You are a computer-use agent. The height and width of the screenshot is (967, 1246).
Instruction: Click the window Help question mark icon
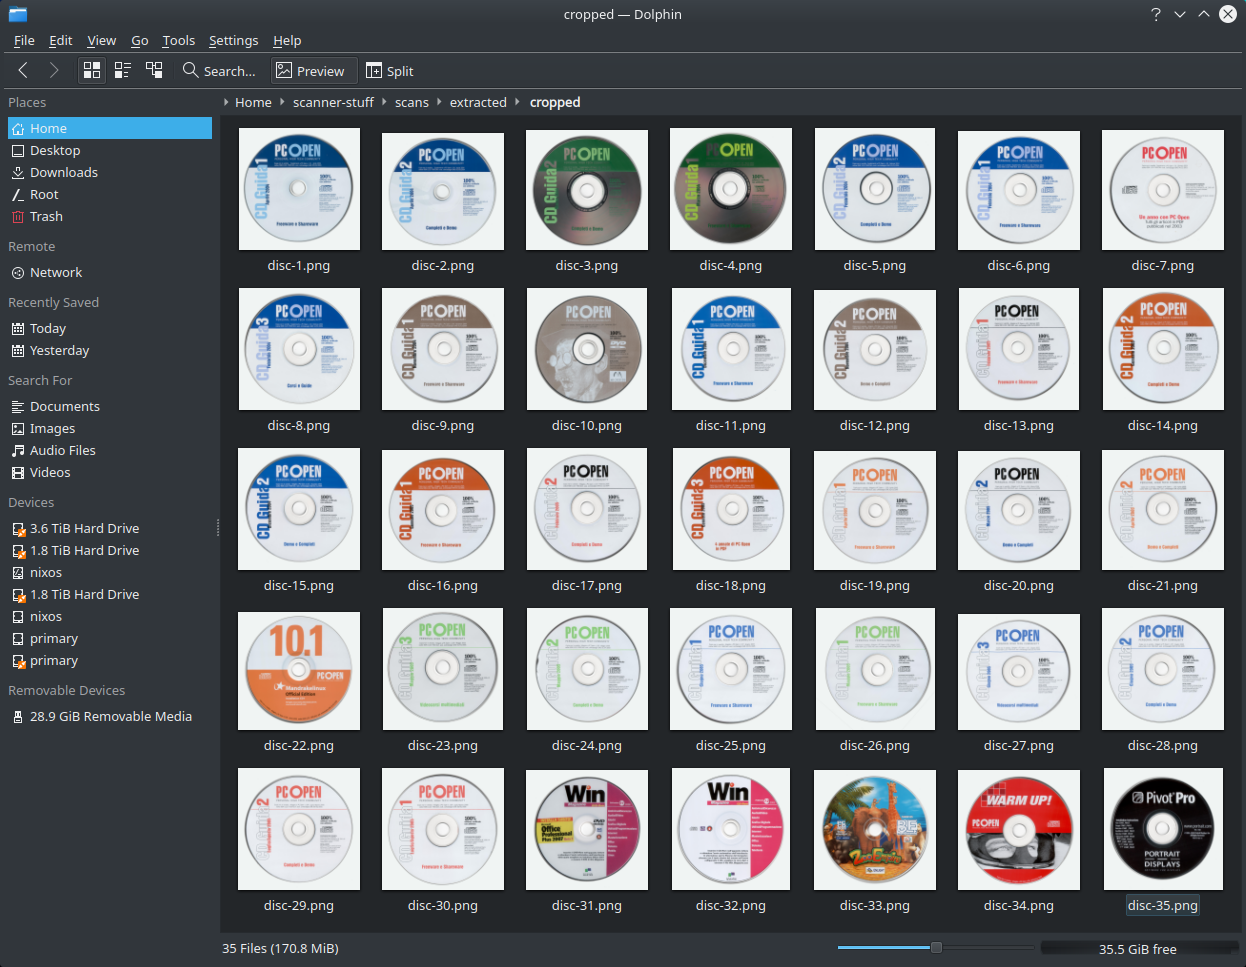pos(1156,14)
